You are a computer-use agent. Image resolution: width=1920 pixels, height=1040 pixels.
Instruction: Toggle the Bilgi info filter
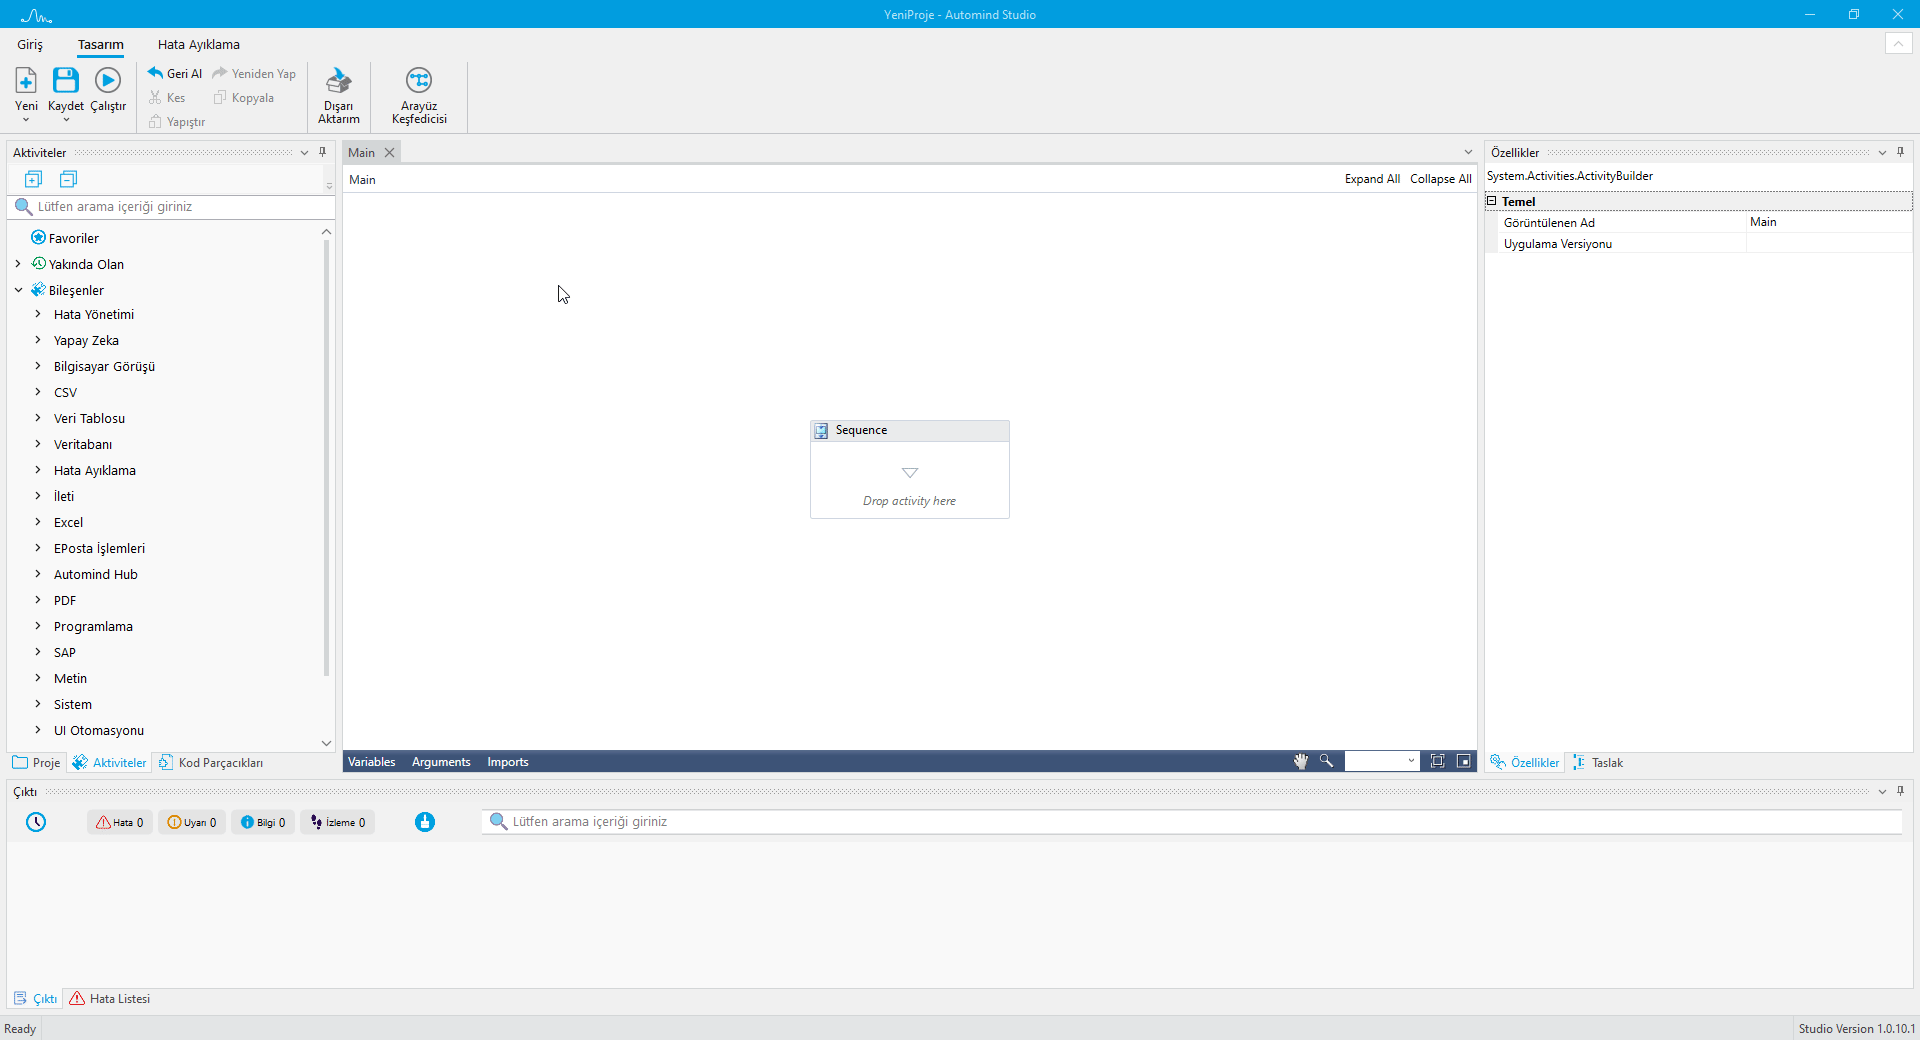[x=263, y=822]
